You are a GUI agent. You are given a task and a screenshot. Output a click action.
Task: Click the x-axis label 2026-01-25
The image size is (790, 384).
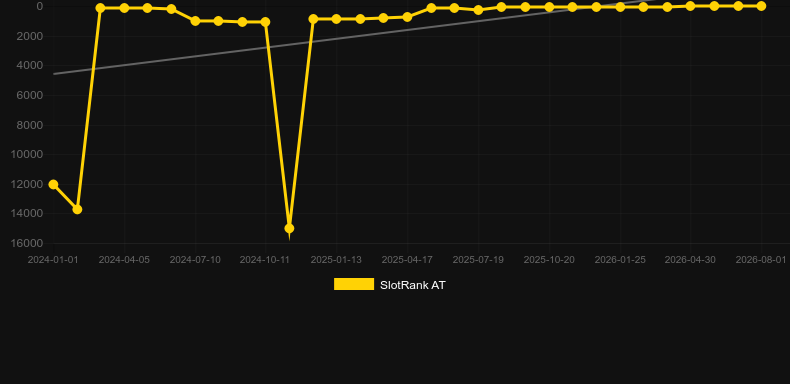pos(620,260)
